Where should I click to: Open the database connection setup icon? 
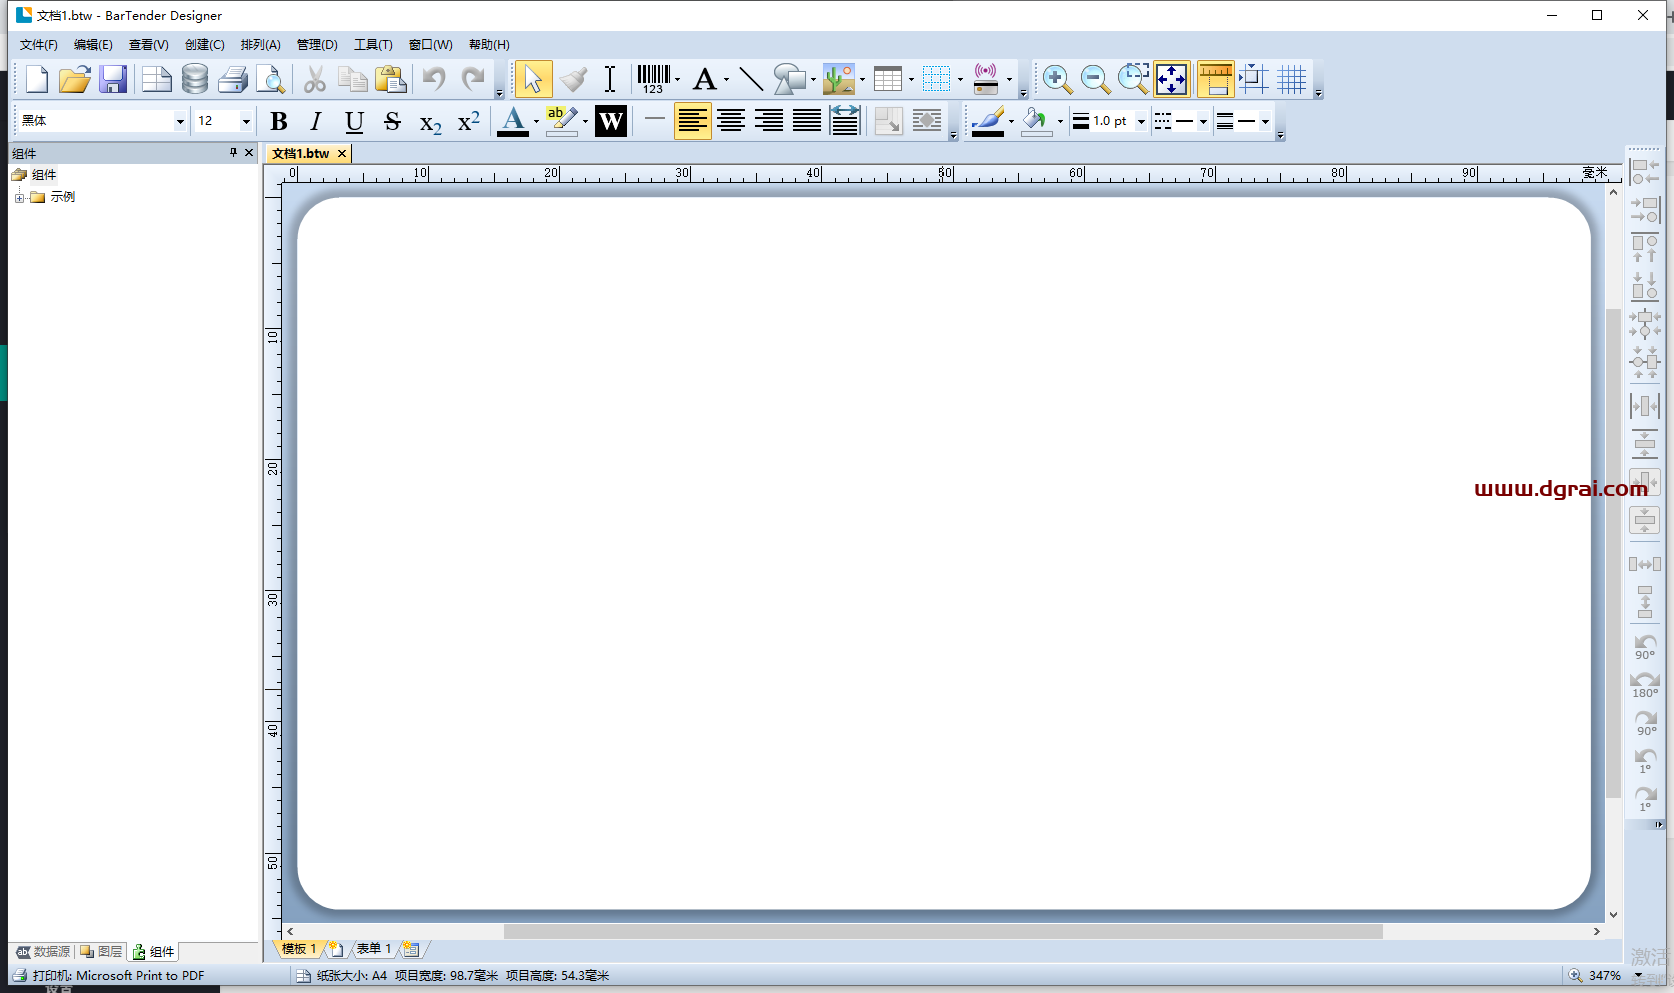tap(195, 79)
